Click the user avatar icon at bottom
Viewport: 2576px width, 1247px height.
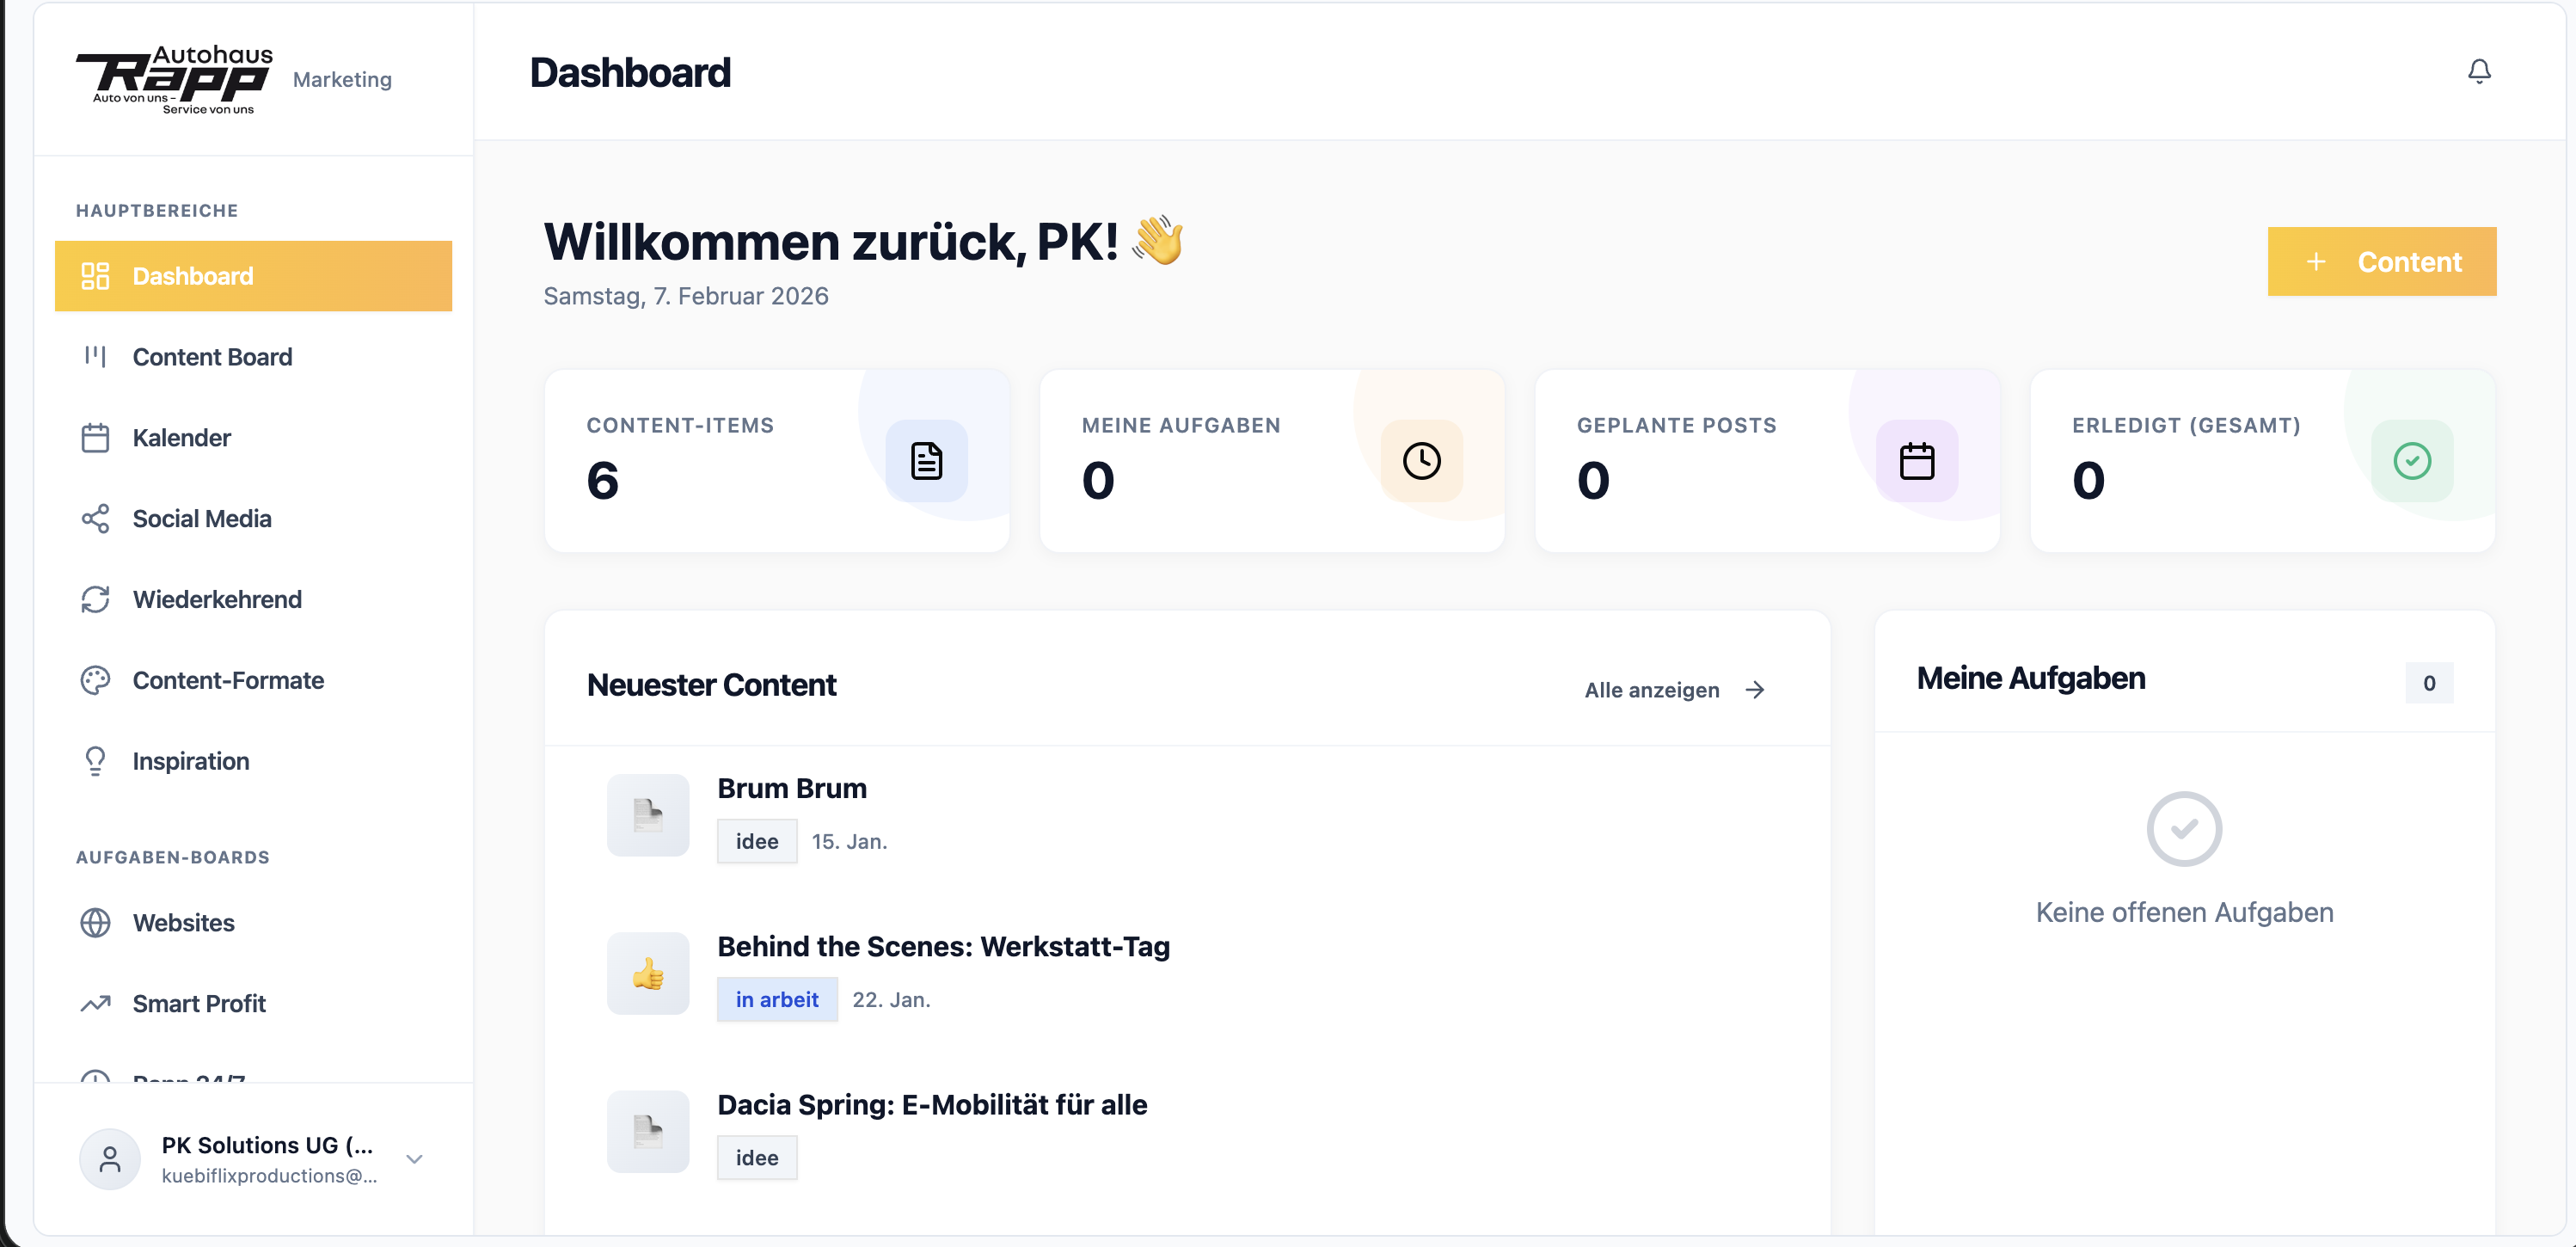[109, 1158]
